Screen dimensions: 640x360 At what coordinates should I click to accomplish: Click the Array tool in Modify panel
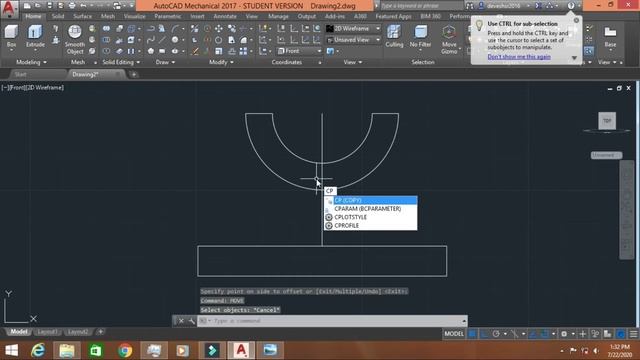click(243, 51)
